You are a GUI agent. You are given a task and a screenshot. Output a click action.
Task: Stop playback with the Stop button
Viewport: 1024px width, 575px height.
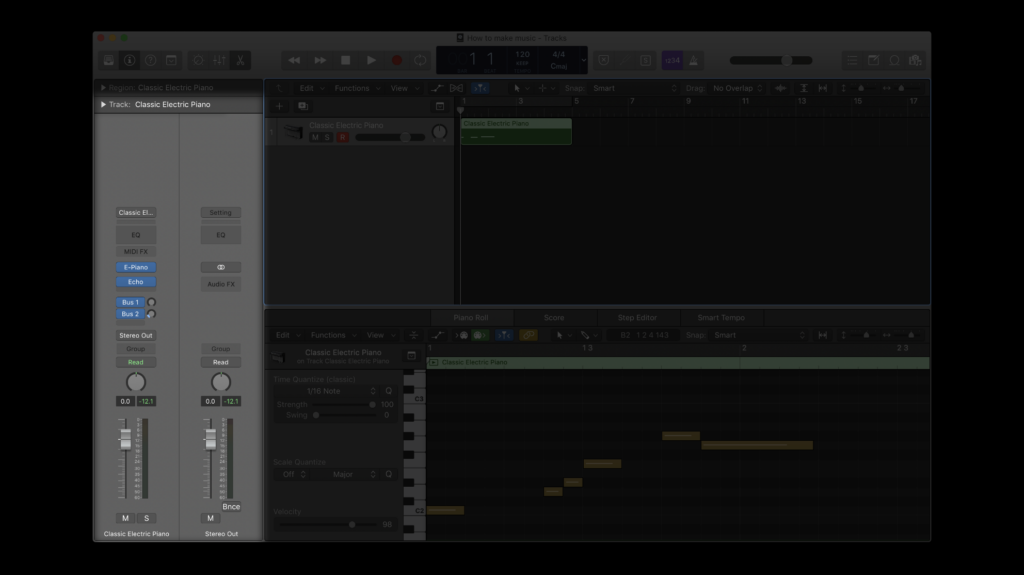[345, 60]
